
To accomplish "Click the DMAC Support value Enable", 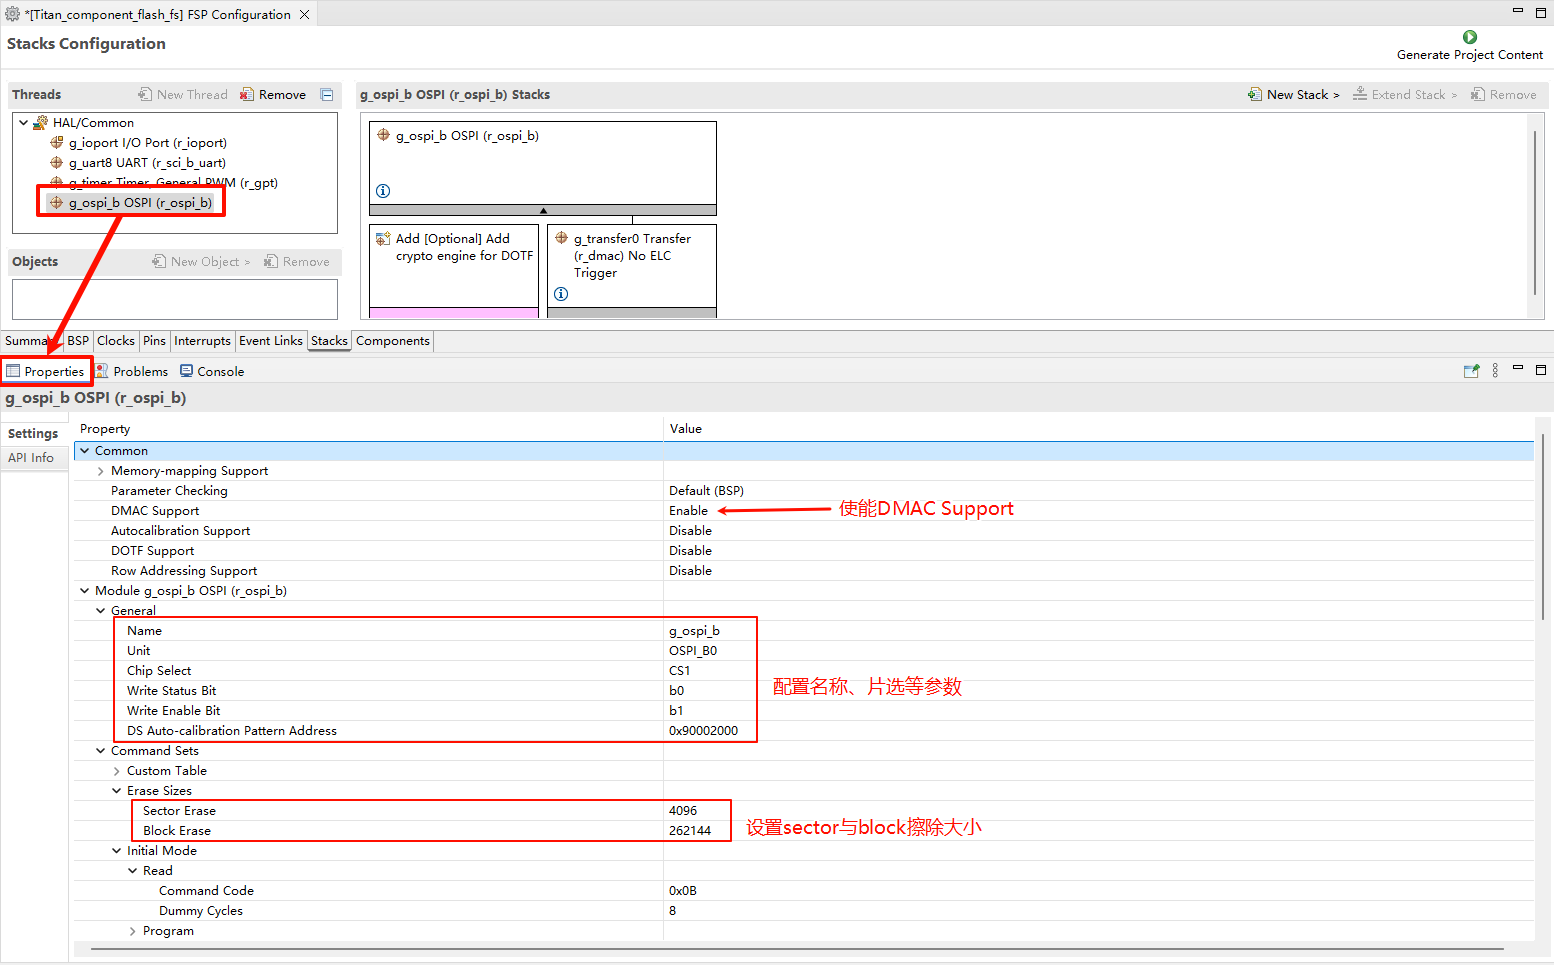I will (688, 511).
